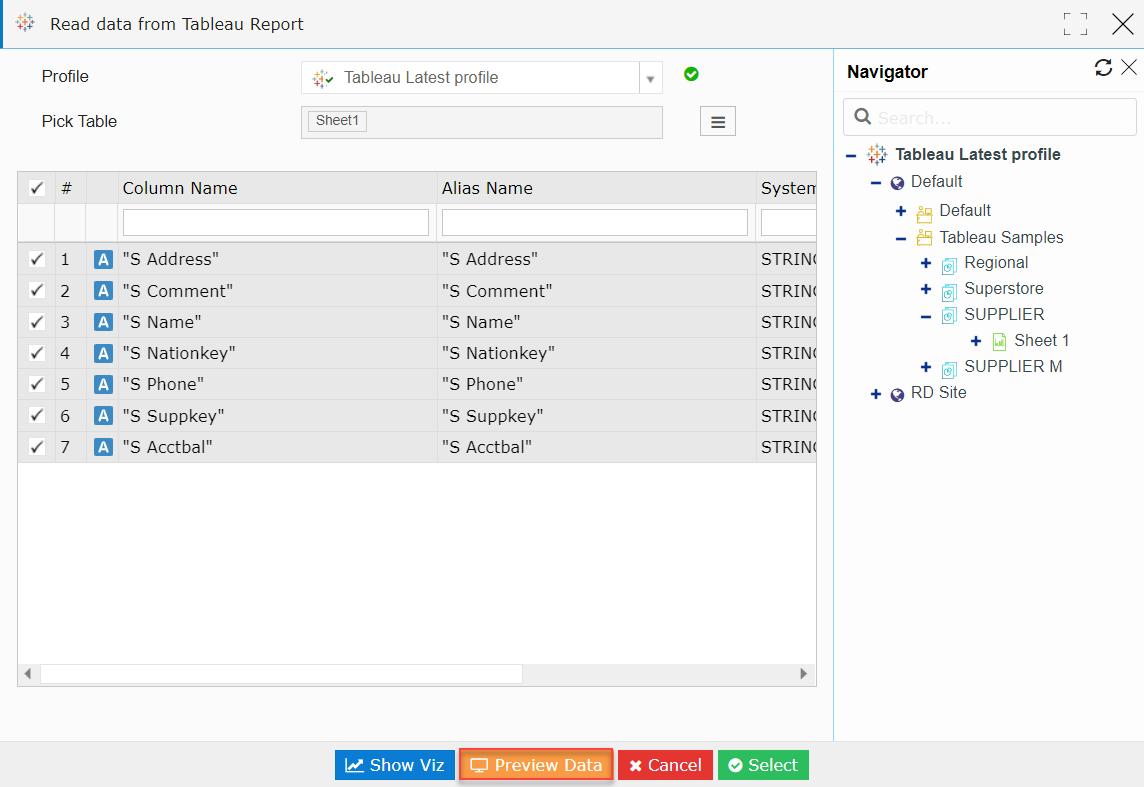Click the SUPPLIER workbook icon
This screenshot has height=787, width=1144.
click(x=948, y=314)
